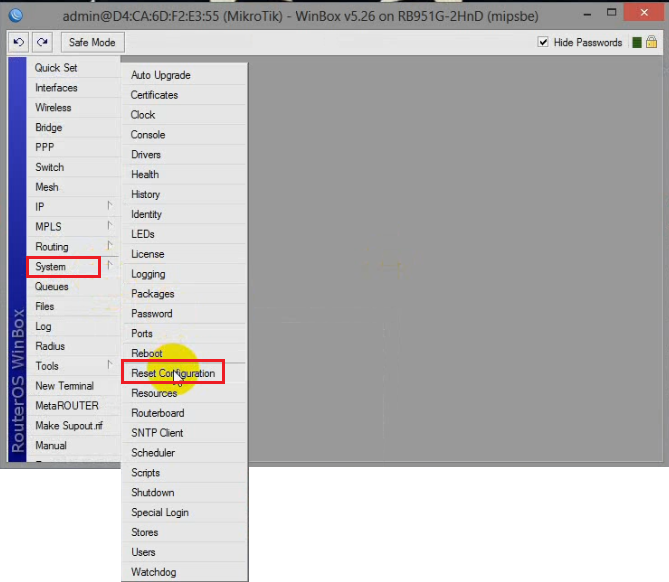Expand the System submenu arrow
Screen dimensions: 669x582
(x=110, y=266)
